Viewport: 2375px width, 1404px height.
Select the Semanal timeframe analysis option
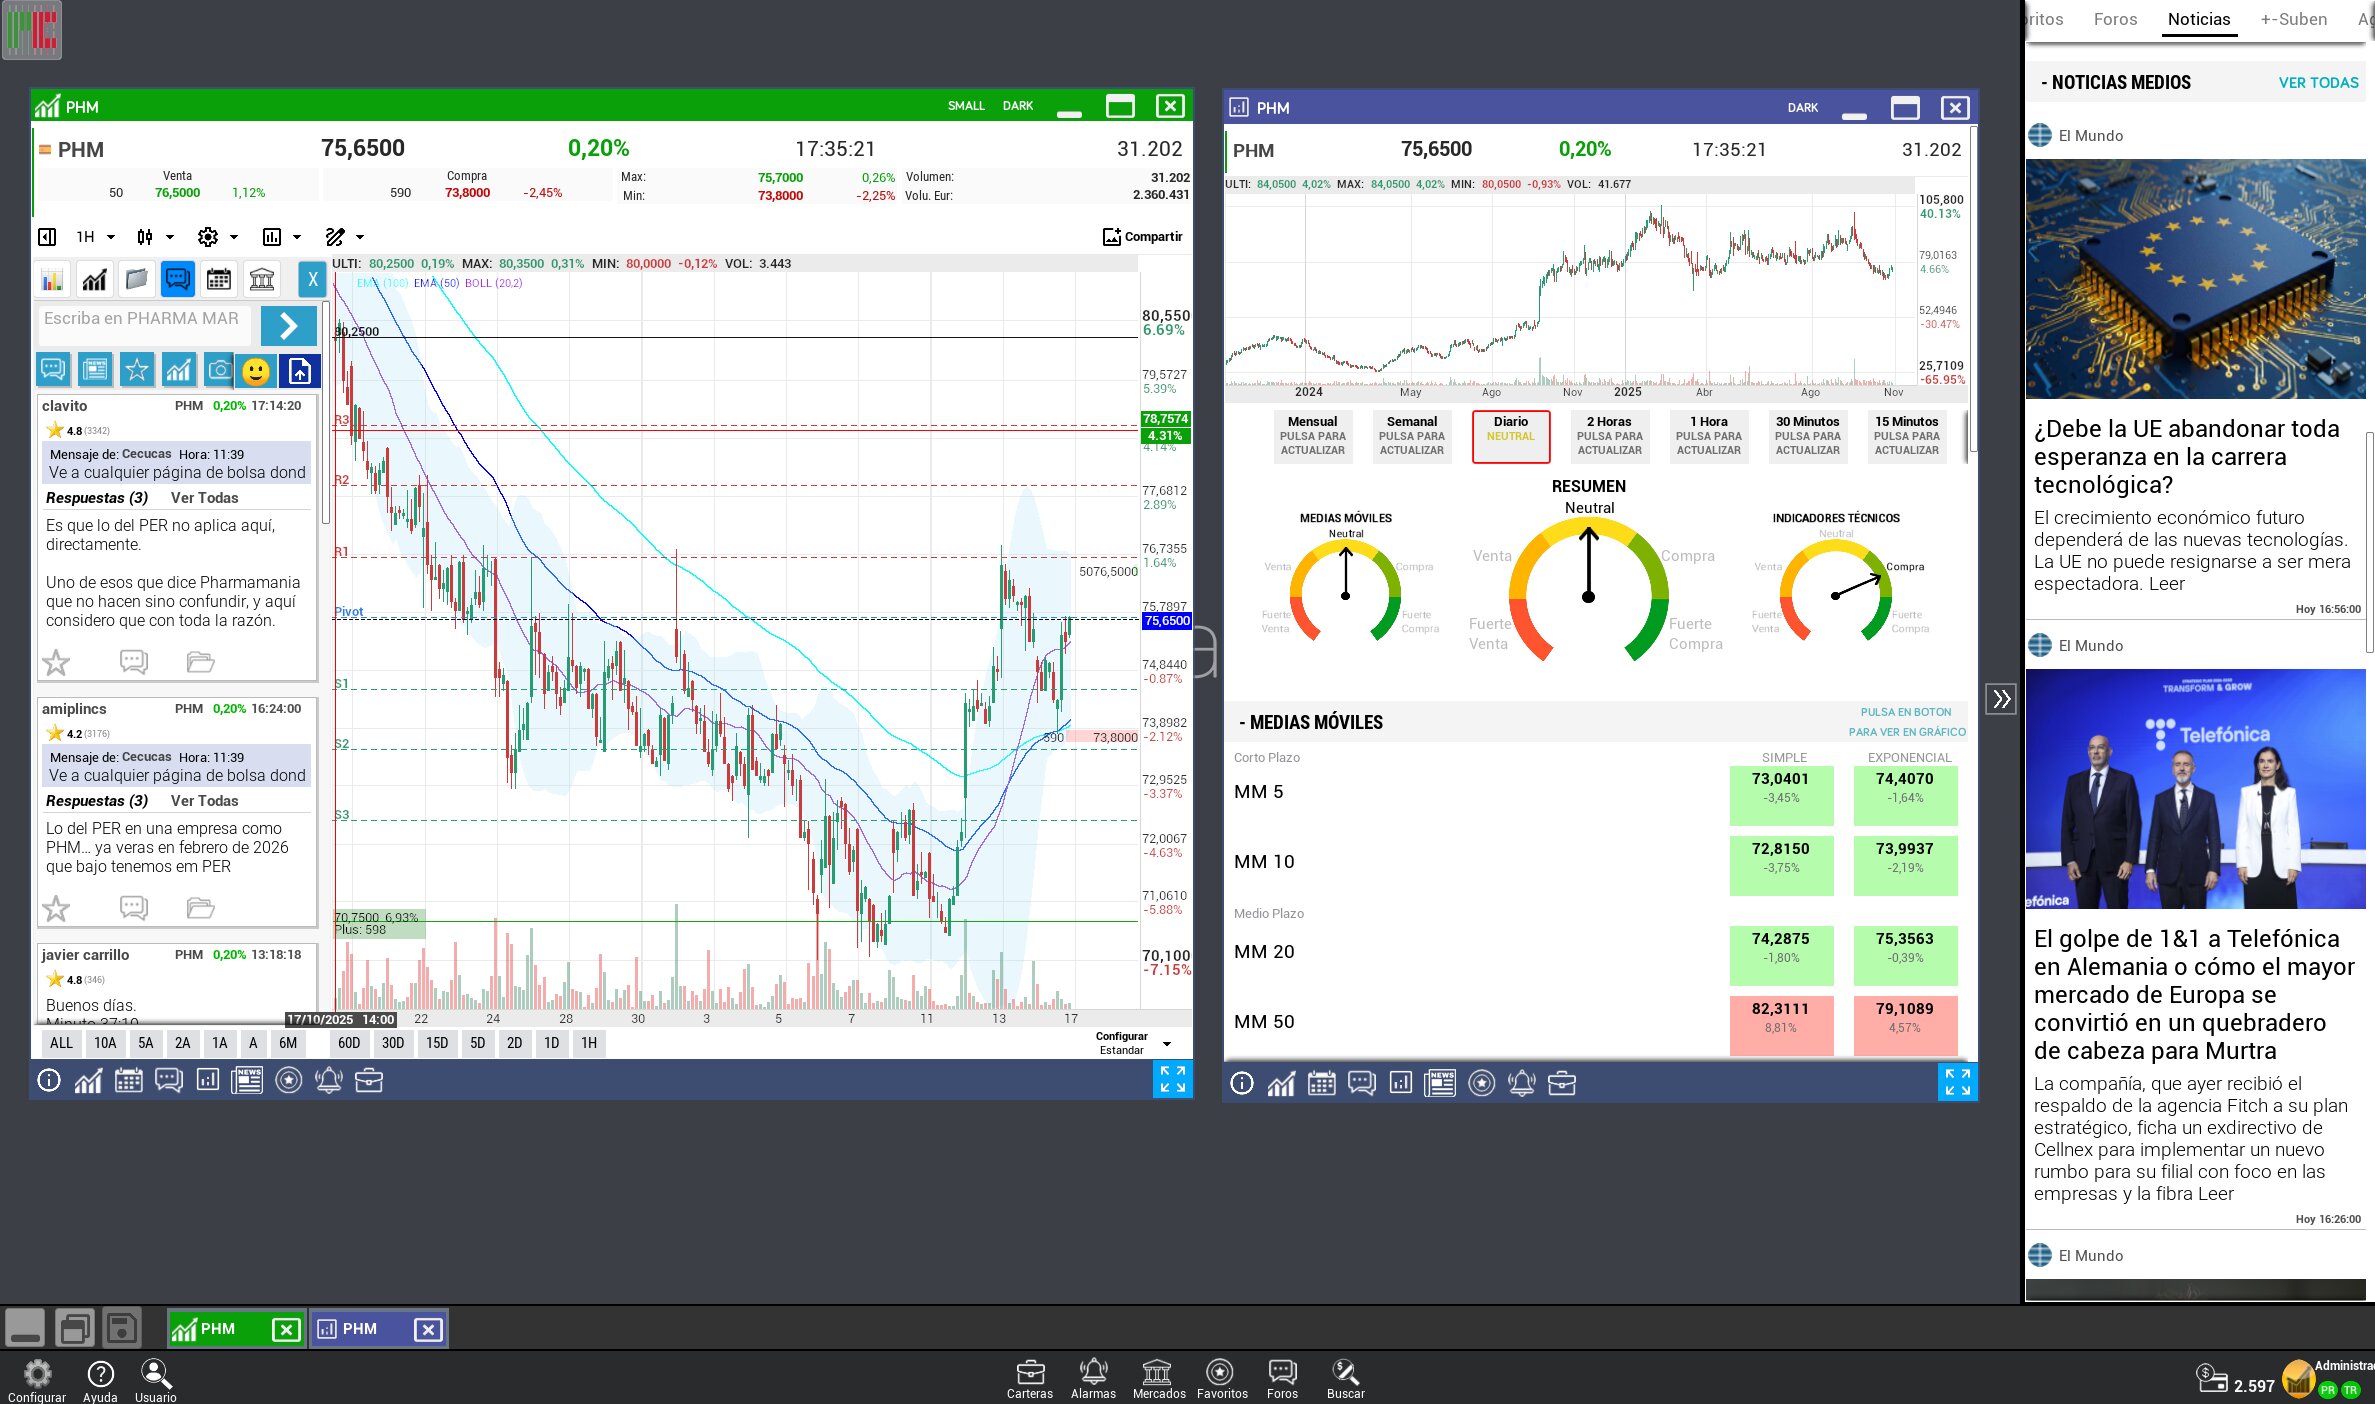pyautogui.click(x=1411, y=436)
